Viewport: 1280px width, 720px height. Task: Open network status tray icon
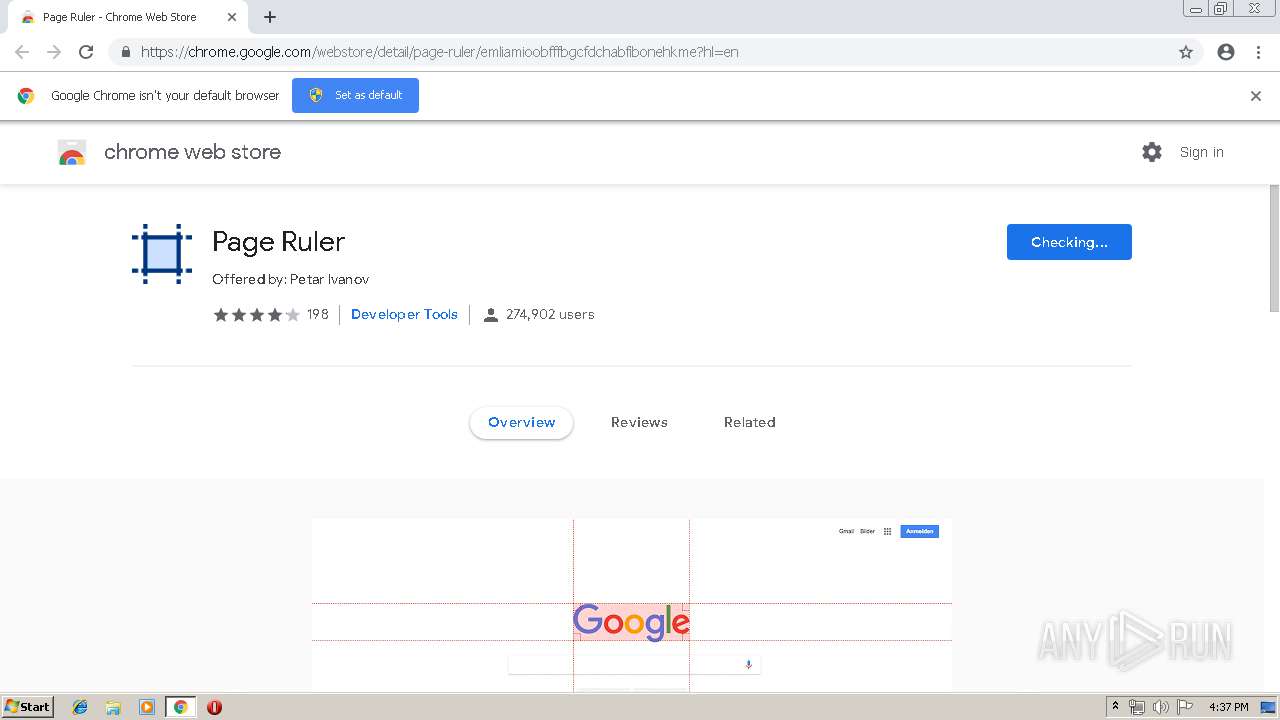(x=1137, y=707)
